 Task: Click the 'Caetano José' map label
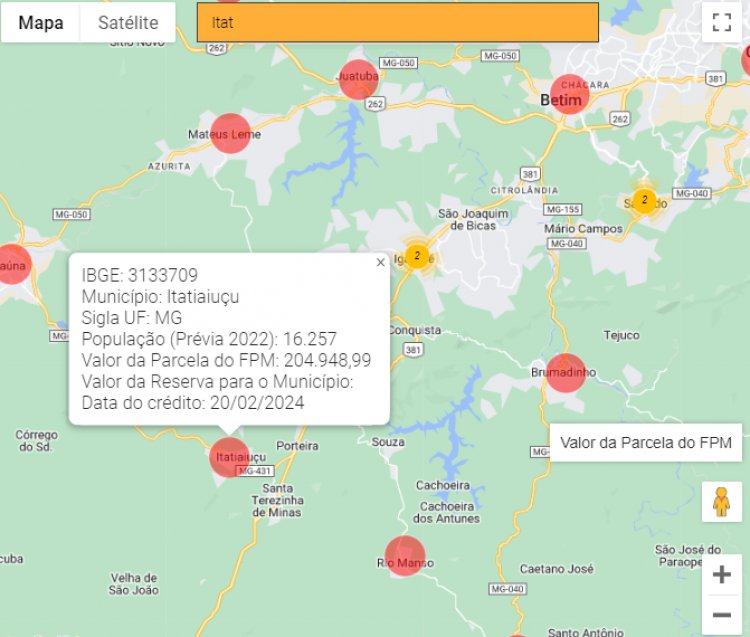[x=557, y=569]
